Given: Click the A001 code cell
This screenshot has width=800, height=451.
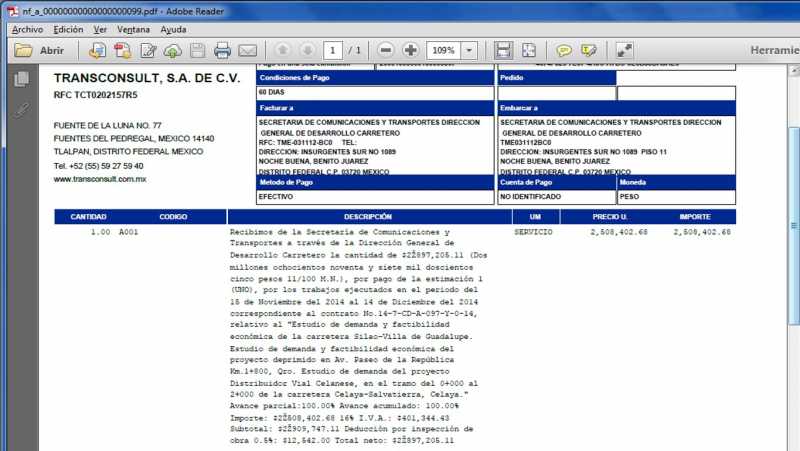Looking at the screenshot, I should click(x=129, y=232).
